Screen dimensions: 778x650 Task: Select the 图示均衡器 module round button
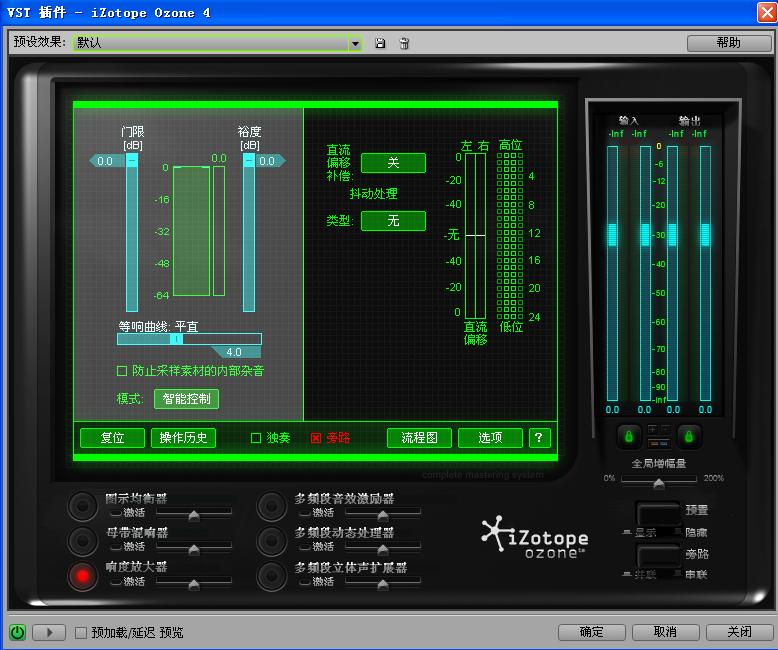tap(83, 506)
